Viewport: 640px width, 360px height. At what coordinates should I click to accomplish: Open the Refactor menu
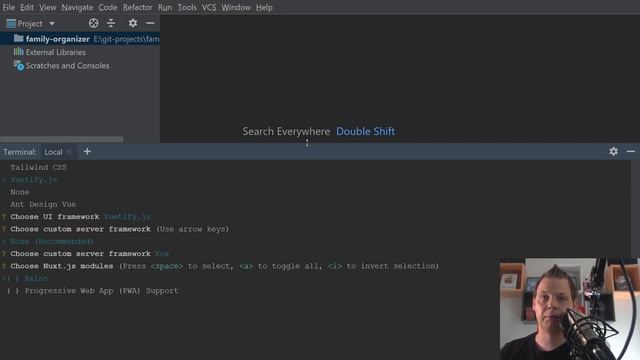click(x=138, y=7)
